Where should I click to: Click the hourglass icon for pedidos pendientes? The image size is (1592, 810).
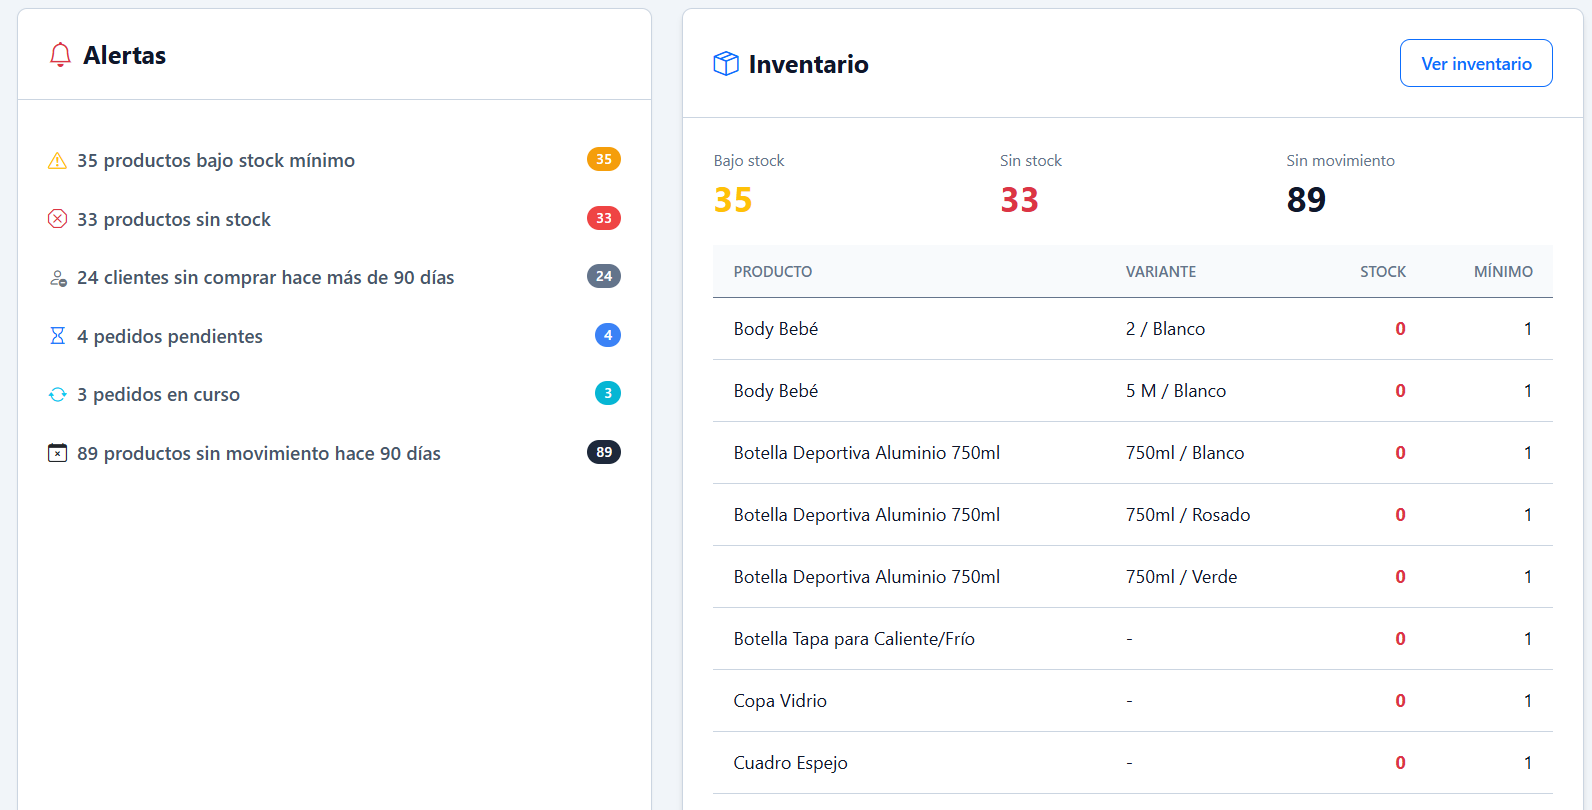(x=58, y=336)
